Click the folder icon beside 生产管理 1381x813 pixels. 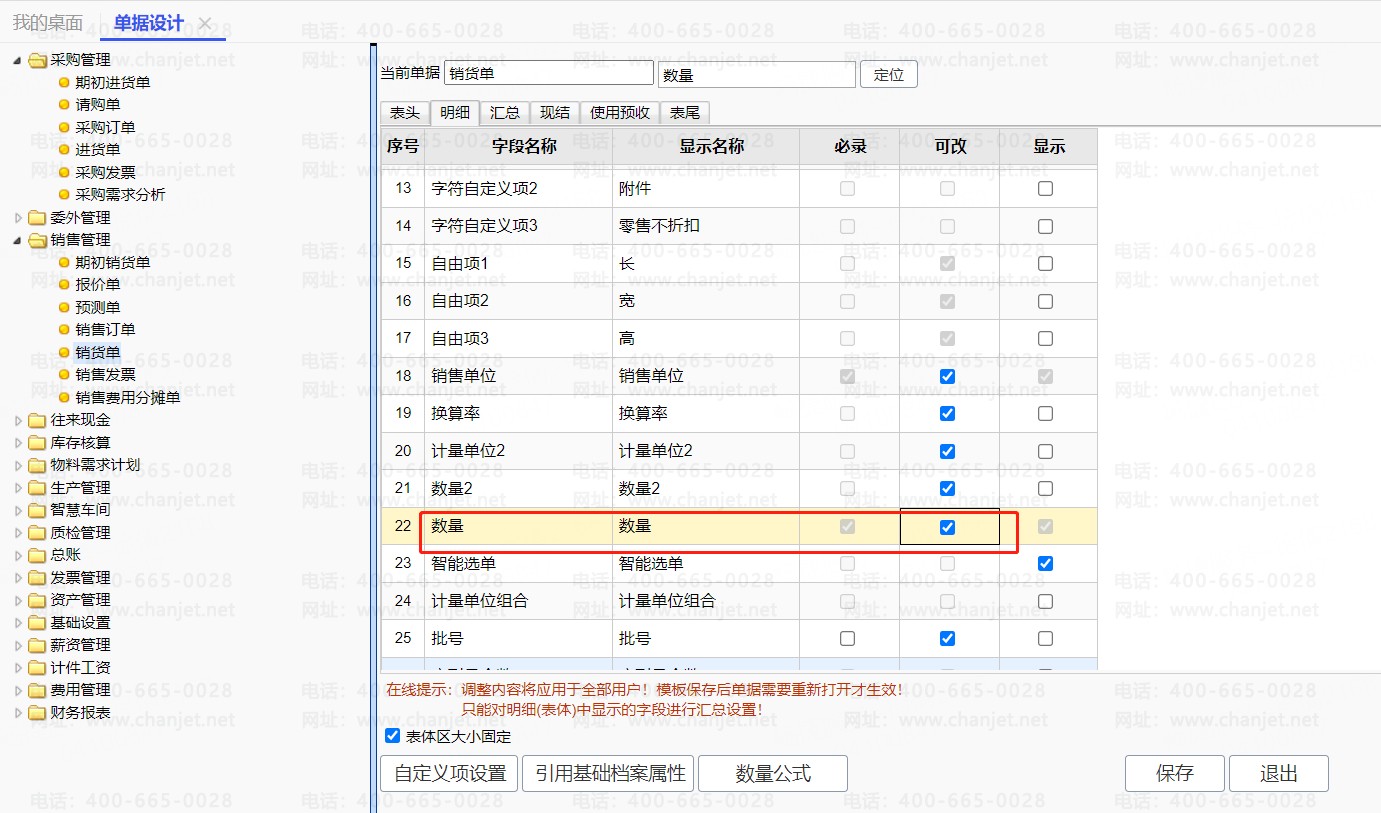click(x=38, y=488)
